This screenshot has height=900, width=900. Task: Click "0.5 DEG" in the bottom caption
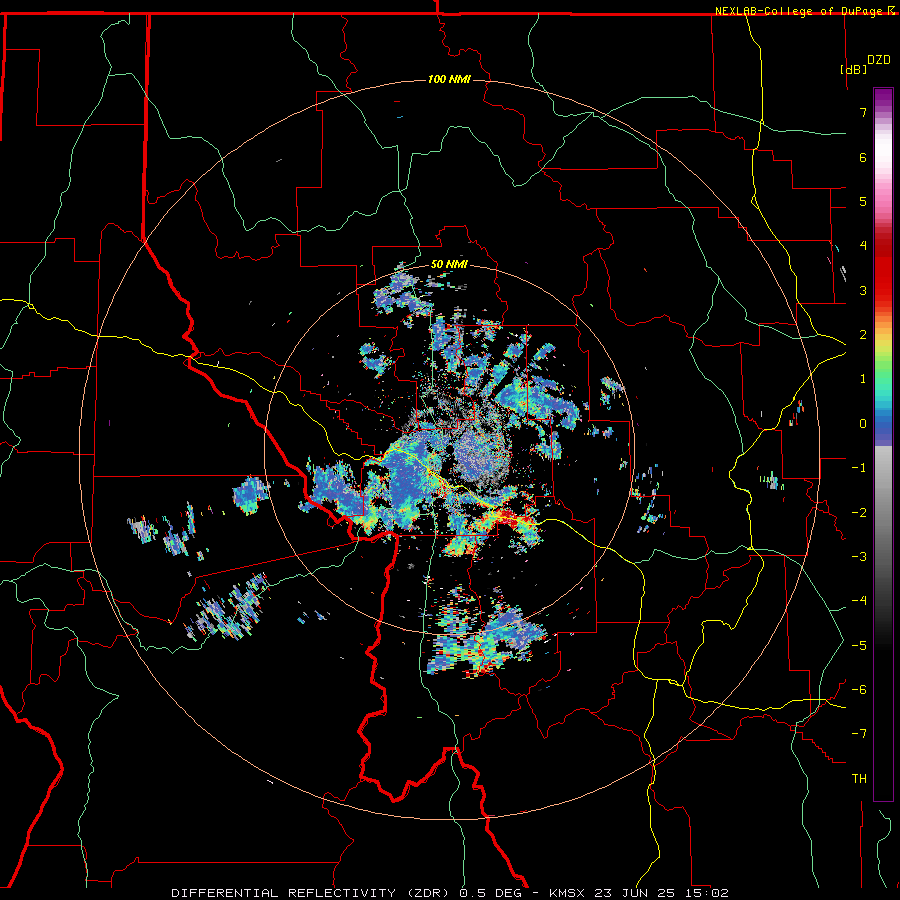tap(491, 893)
